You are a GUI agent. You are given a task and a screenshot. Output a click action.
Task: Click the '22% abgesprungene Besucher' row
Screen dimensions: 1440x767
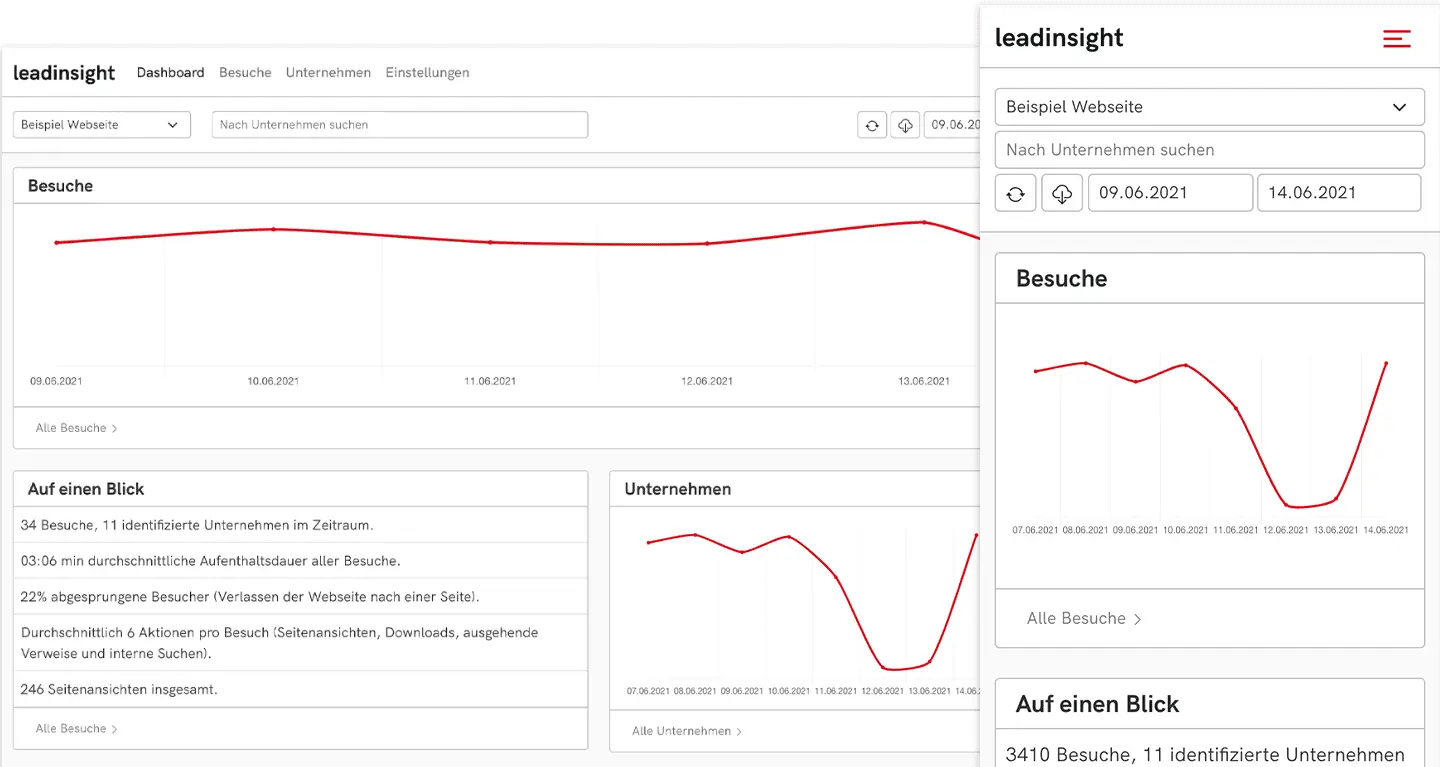coord(300,597)
